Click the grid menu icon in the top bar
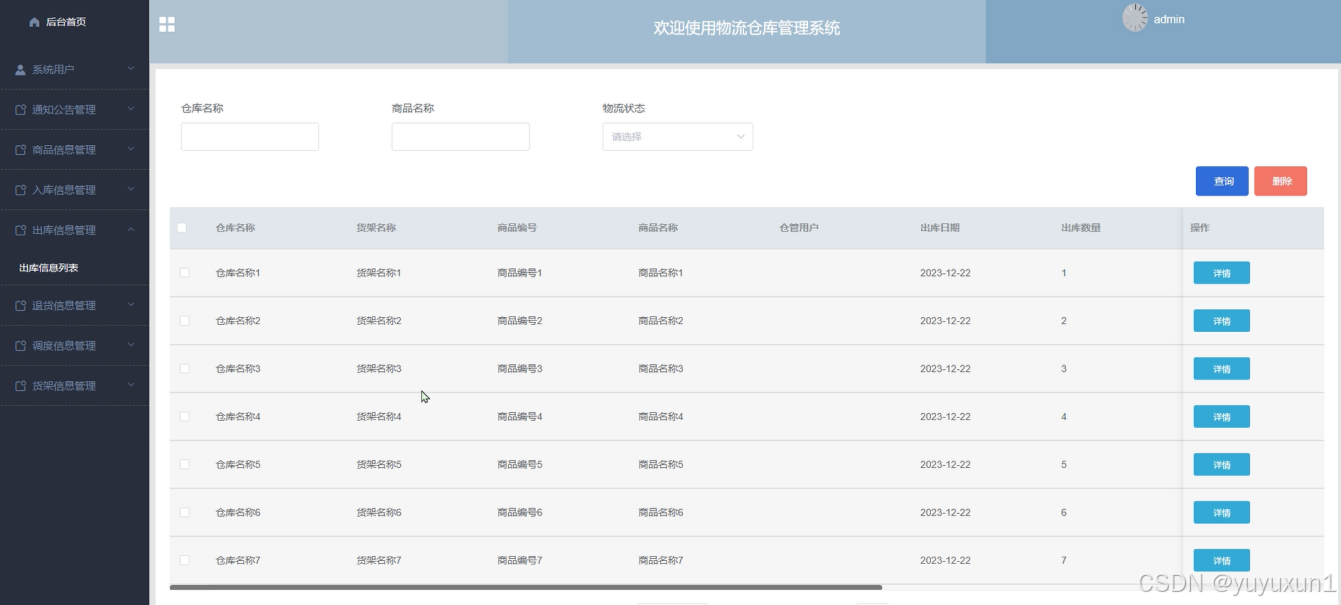 point(167,24)
